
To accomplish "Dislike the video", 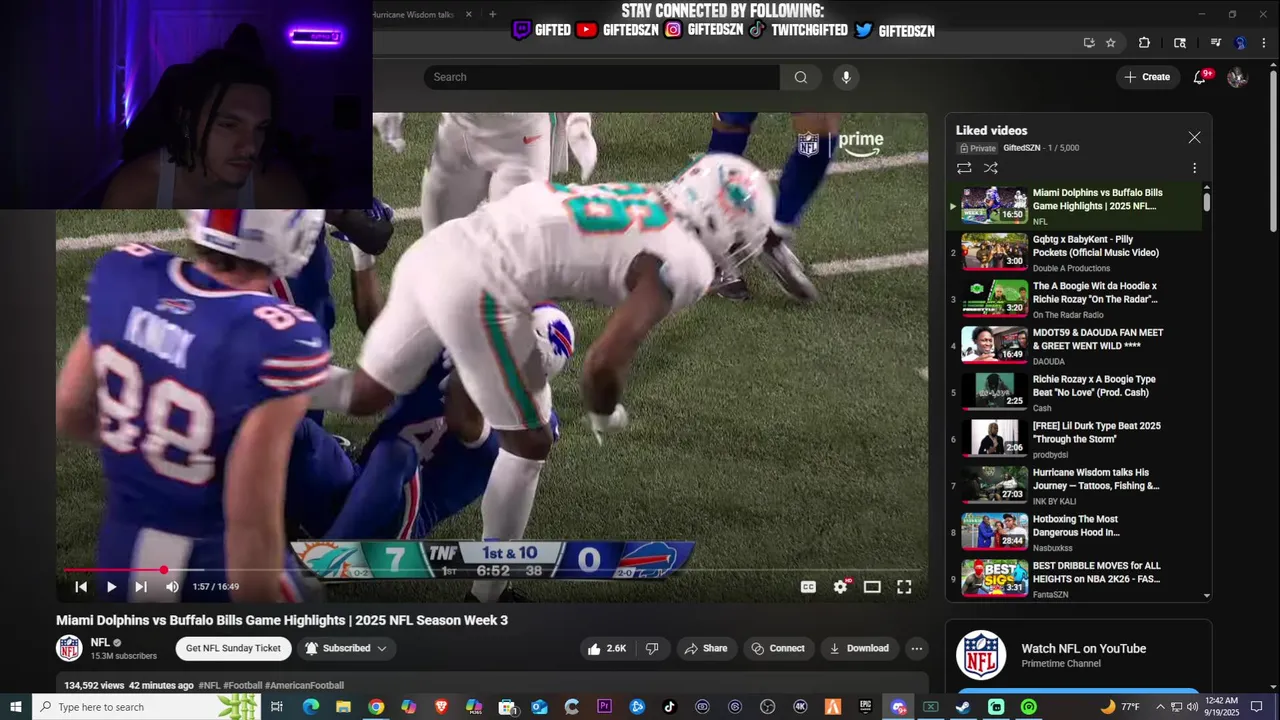I will coord(652,648).
